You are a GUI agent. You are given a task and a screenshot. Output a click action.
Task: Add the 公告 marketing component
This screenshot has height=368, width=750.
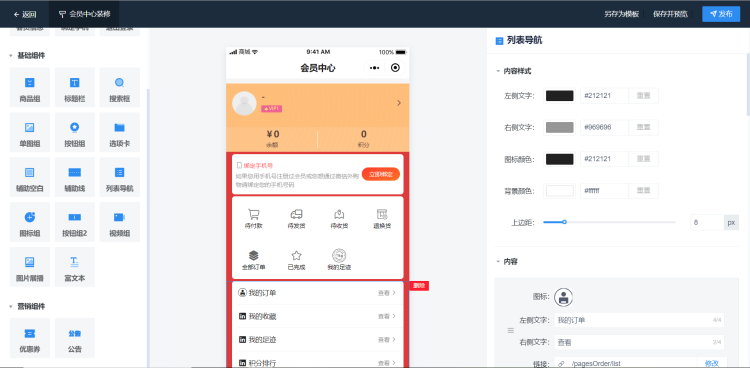pyautogui.click(x=75, y=338)
